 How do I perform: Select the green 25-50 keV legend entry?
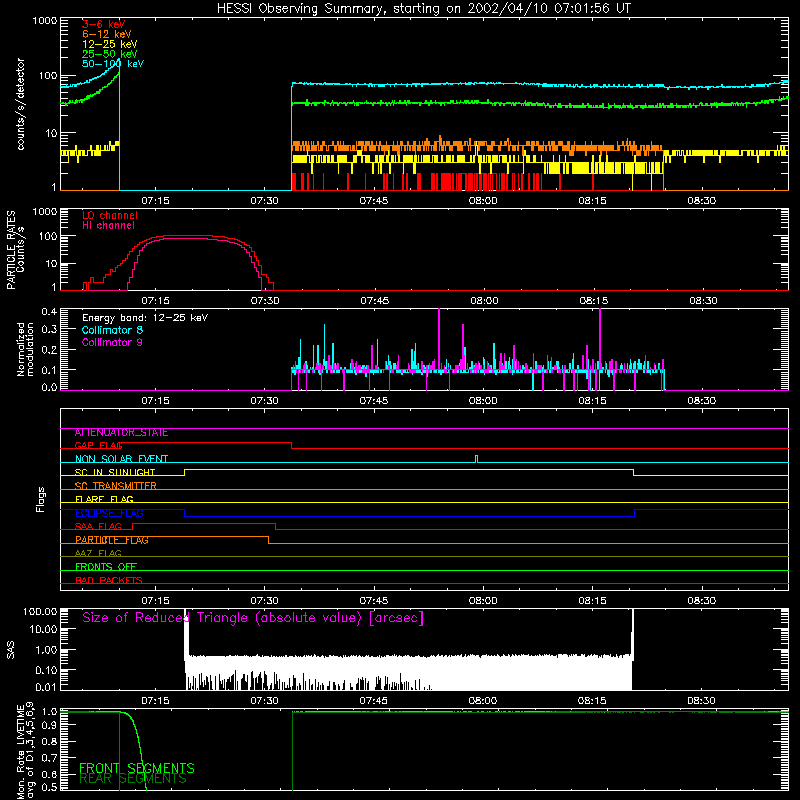[x=109, y=54]
